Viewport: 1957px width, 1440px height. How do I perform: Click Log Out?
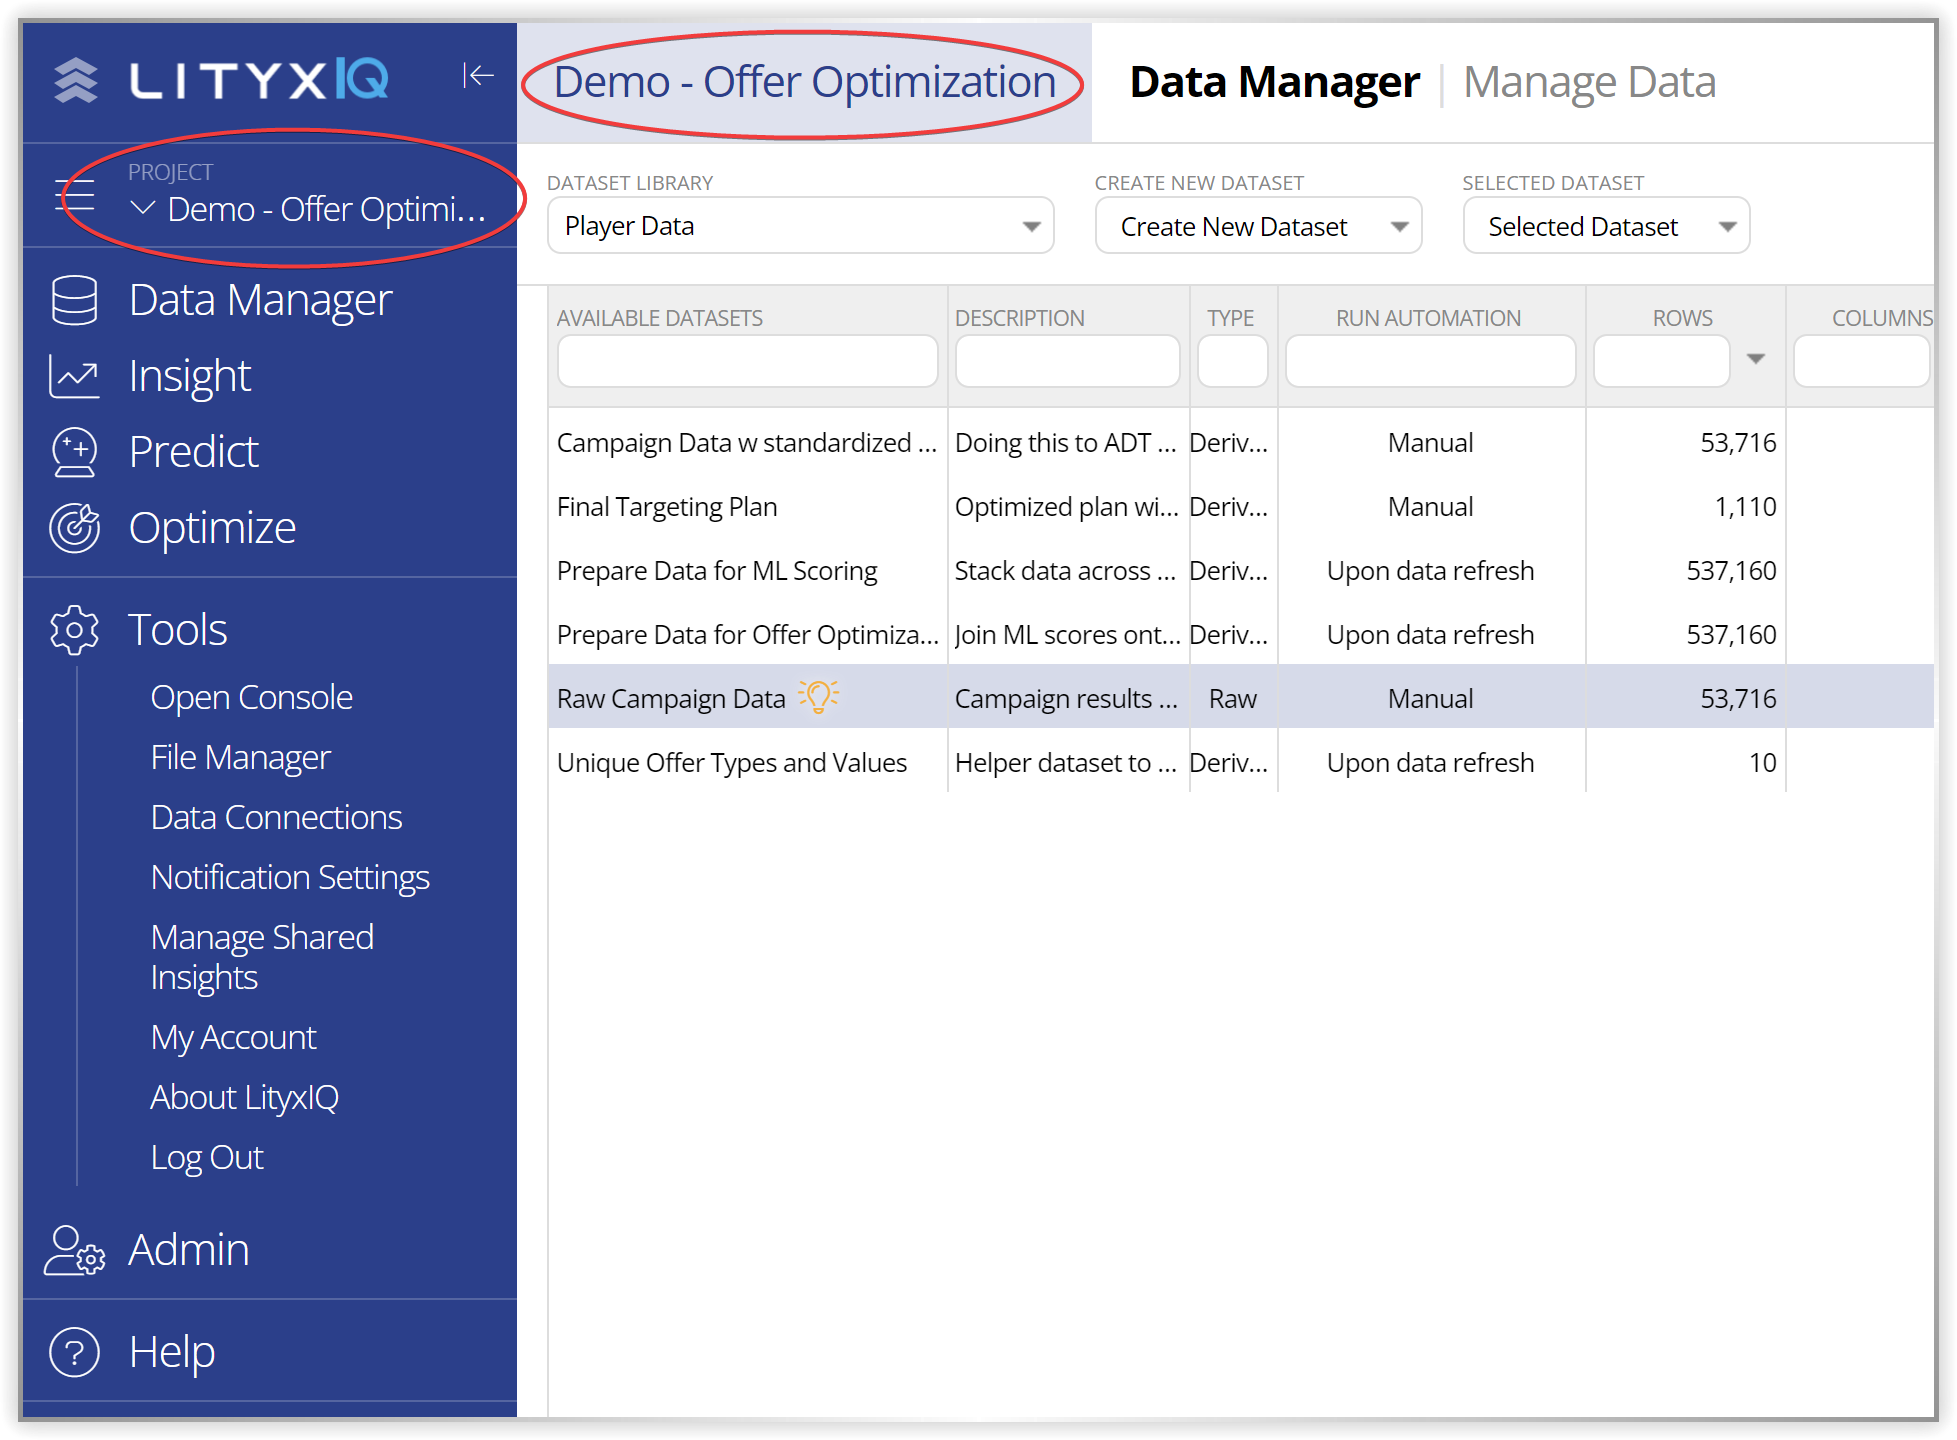point(206,1157)
